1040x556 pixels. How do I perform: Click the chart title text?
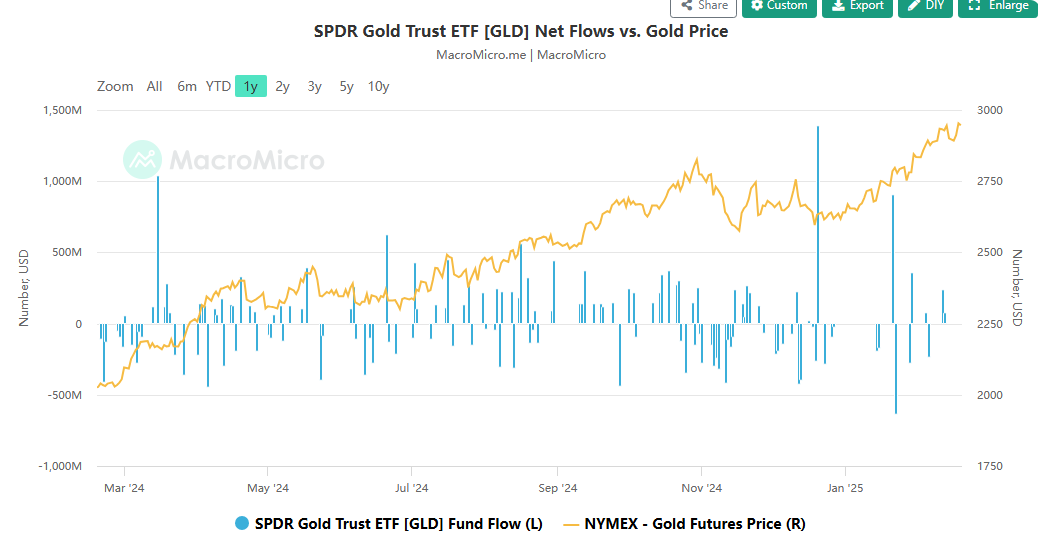tap(521, 31)
